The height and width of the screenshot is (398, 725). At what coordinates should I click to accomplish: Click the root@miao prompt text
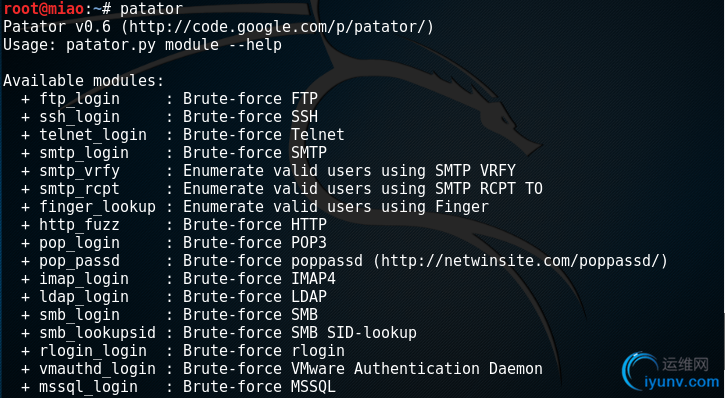[44, 8]
